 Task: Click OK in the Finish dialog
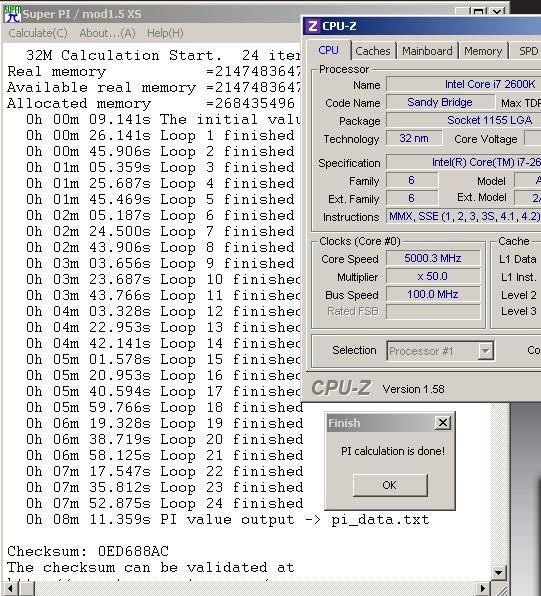pos(390,485)
